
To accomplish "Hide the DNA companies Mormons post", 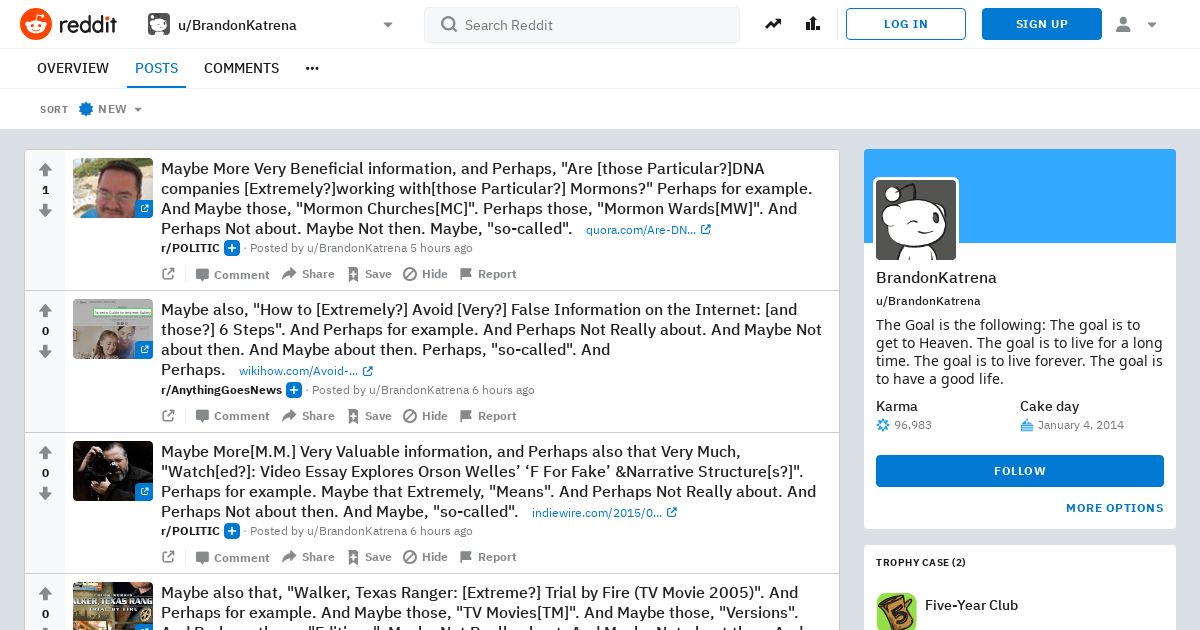I will (425, 274).
